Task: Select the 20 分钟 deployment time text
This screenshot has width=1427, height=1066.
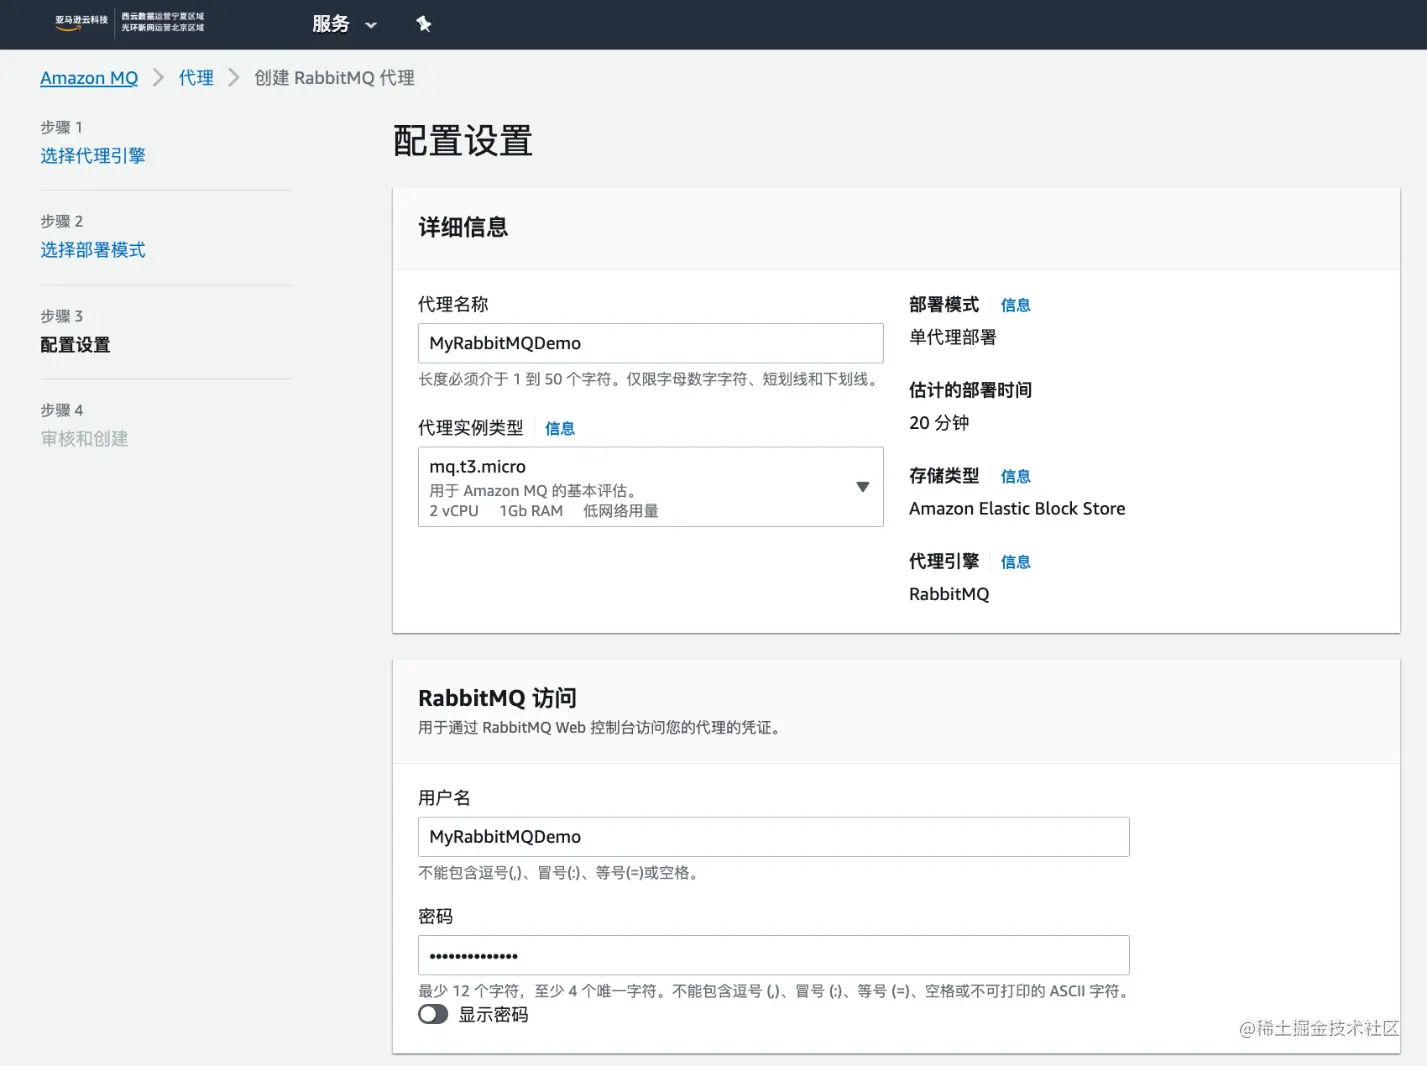Action: point(939,423)
